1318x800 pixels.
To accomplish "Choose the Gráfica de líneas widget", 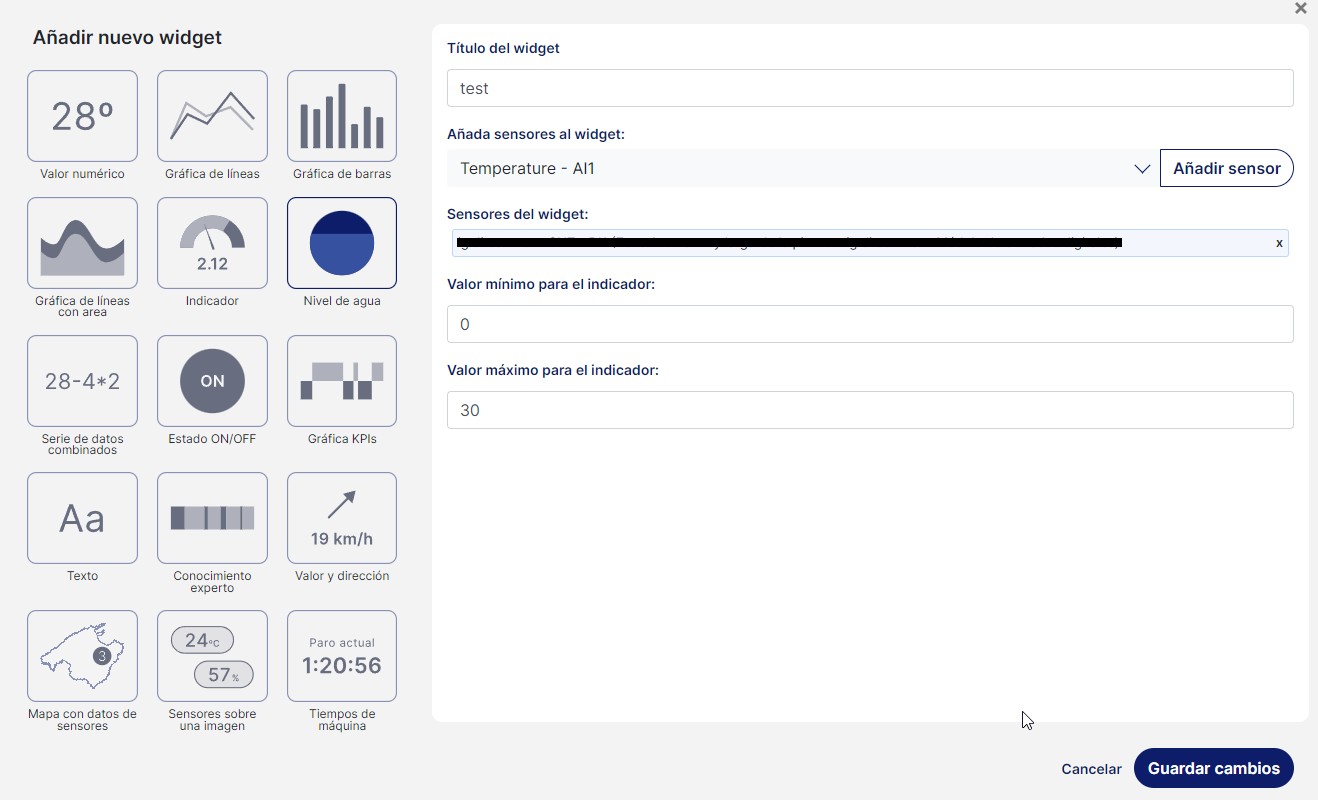I will click(212, 116).
